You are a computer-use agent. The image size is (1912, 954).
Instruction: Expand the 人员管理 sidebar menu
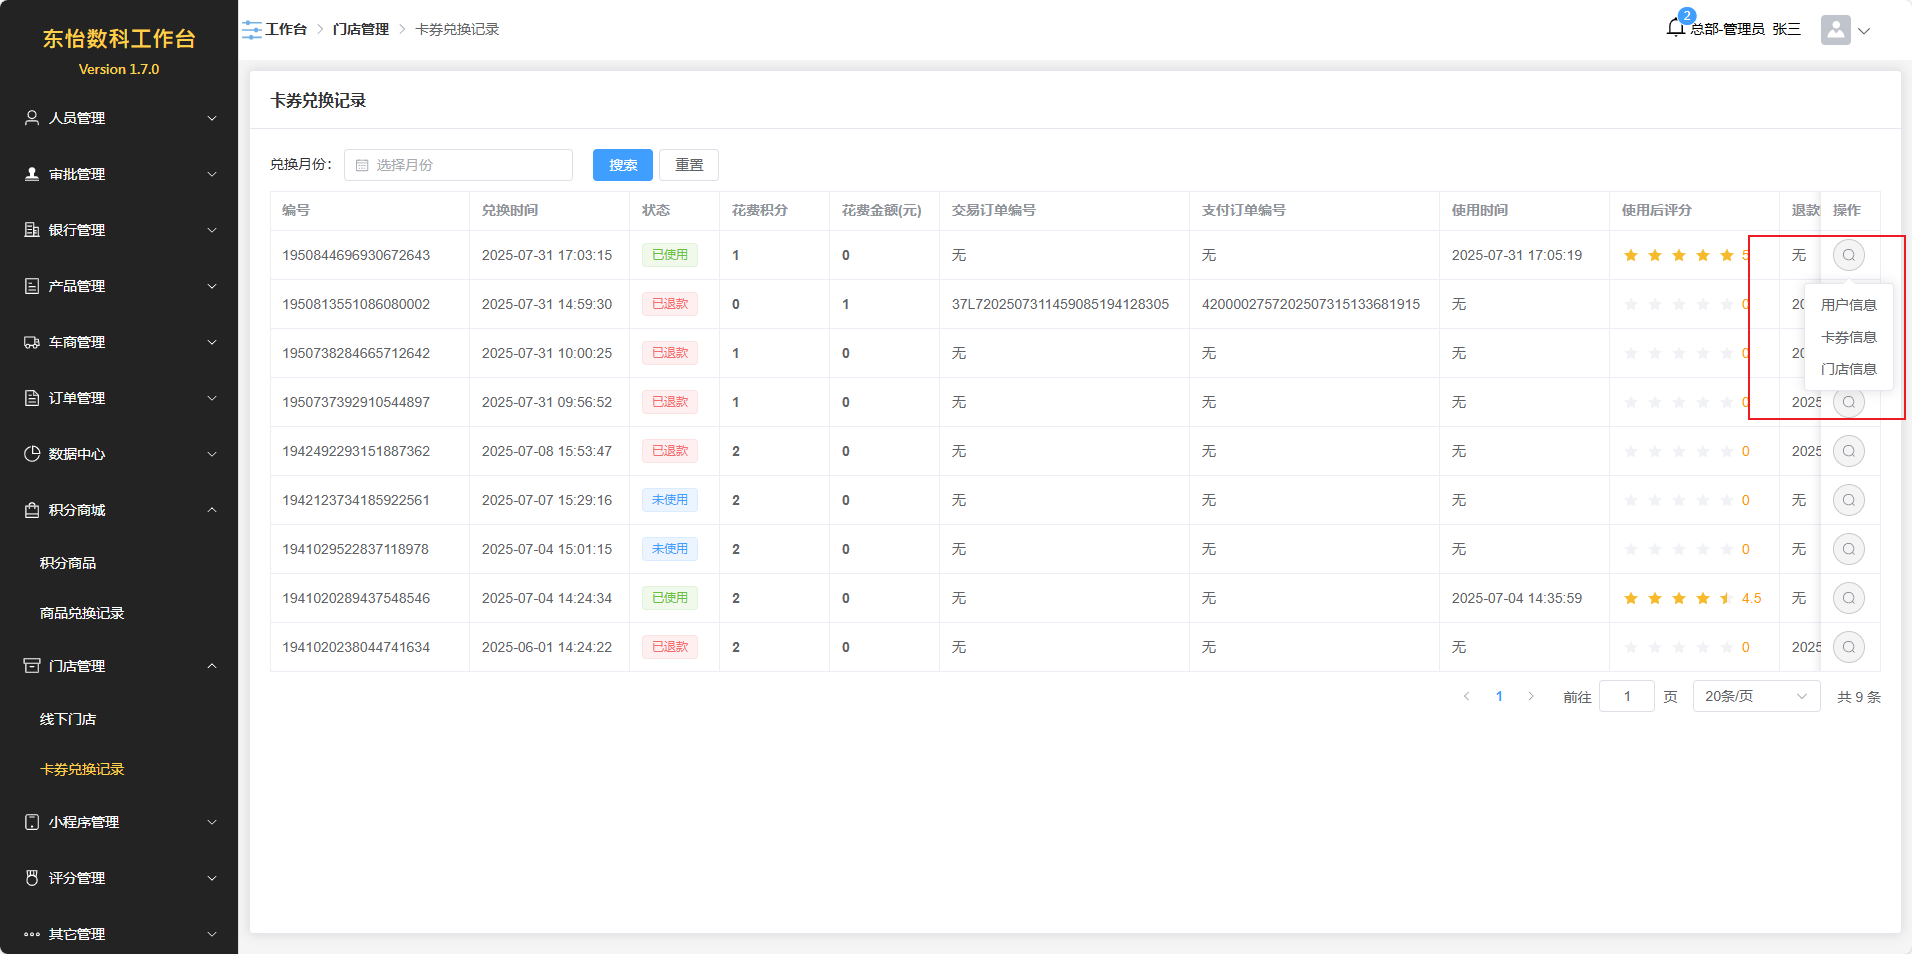(x=119, y=118)
